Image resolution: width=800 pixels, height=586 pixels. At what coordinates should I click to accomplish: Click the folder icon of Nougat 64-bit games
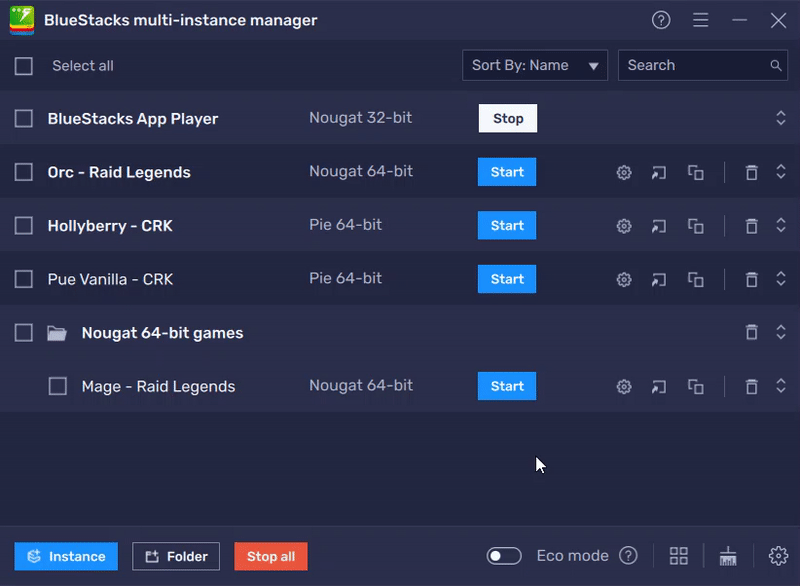tap(57, 333)
